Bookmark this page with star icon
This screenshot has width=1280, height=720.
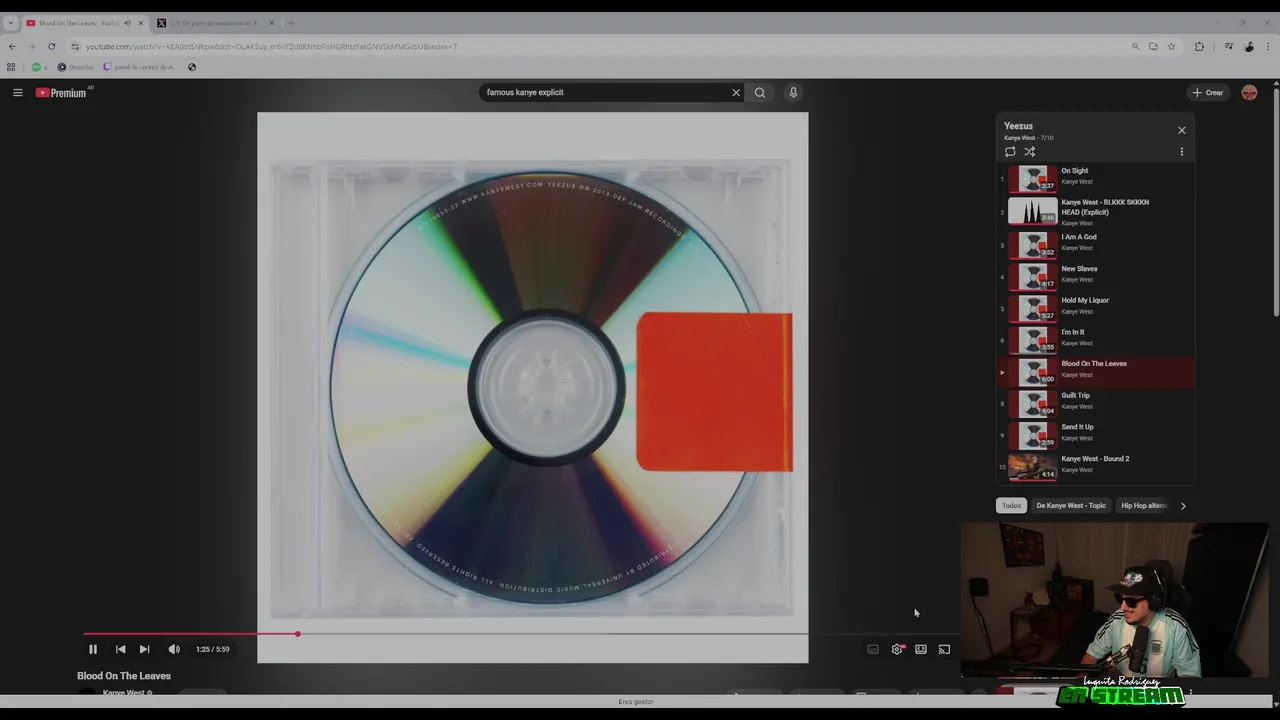pyautogui.click(x=1171, y=46)
